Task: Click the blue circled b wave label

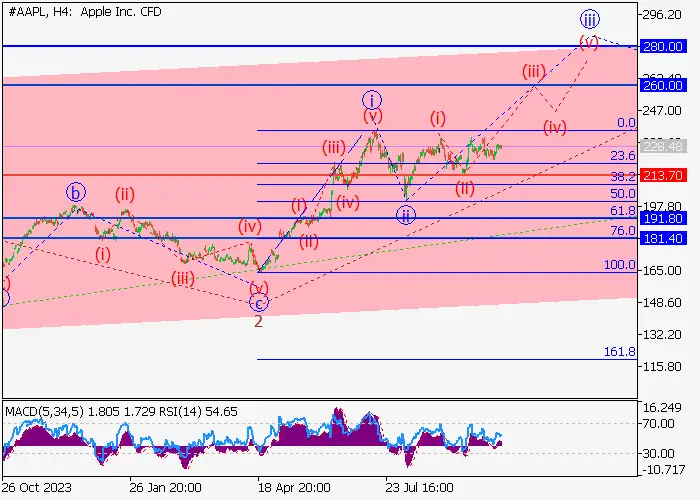Action: click(76, 193)
